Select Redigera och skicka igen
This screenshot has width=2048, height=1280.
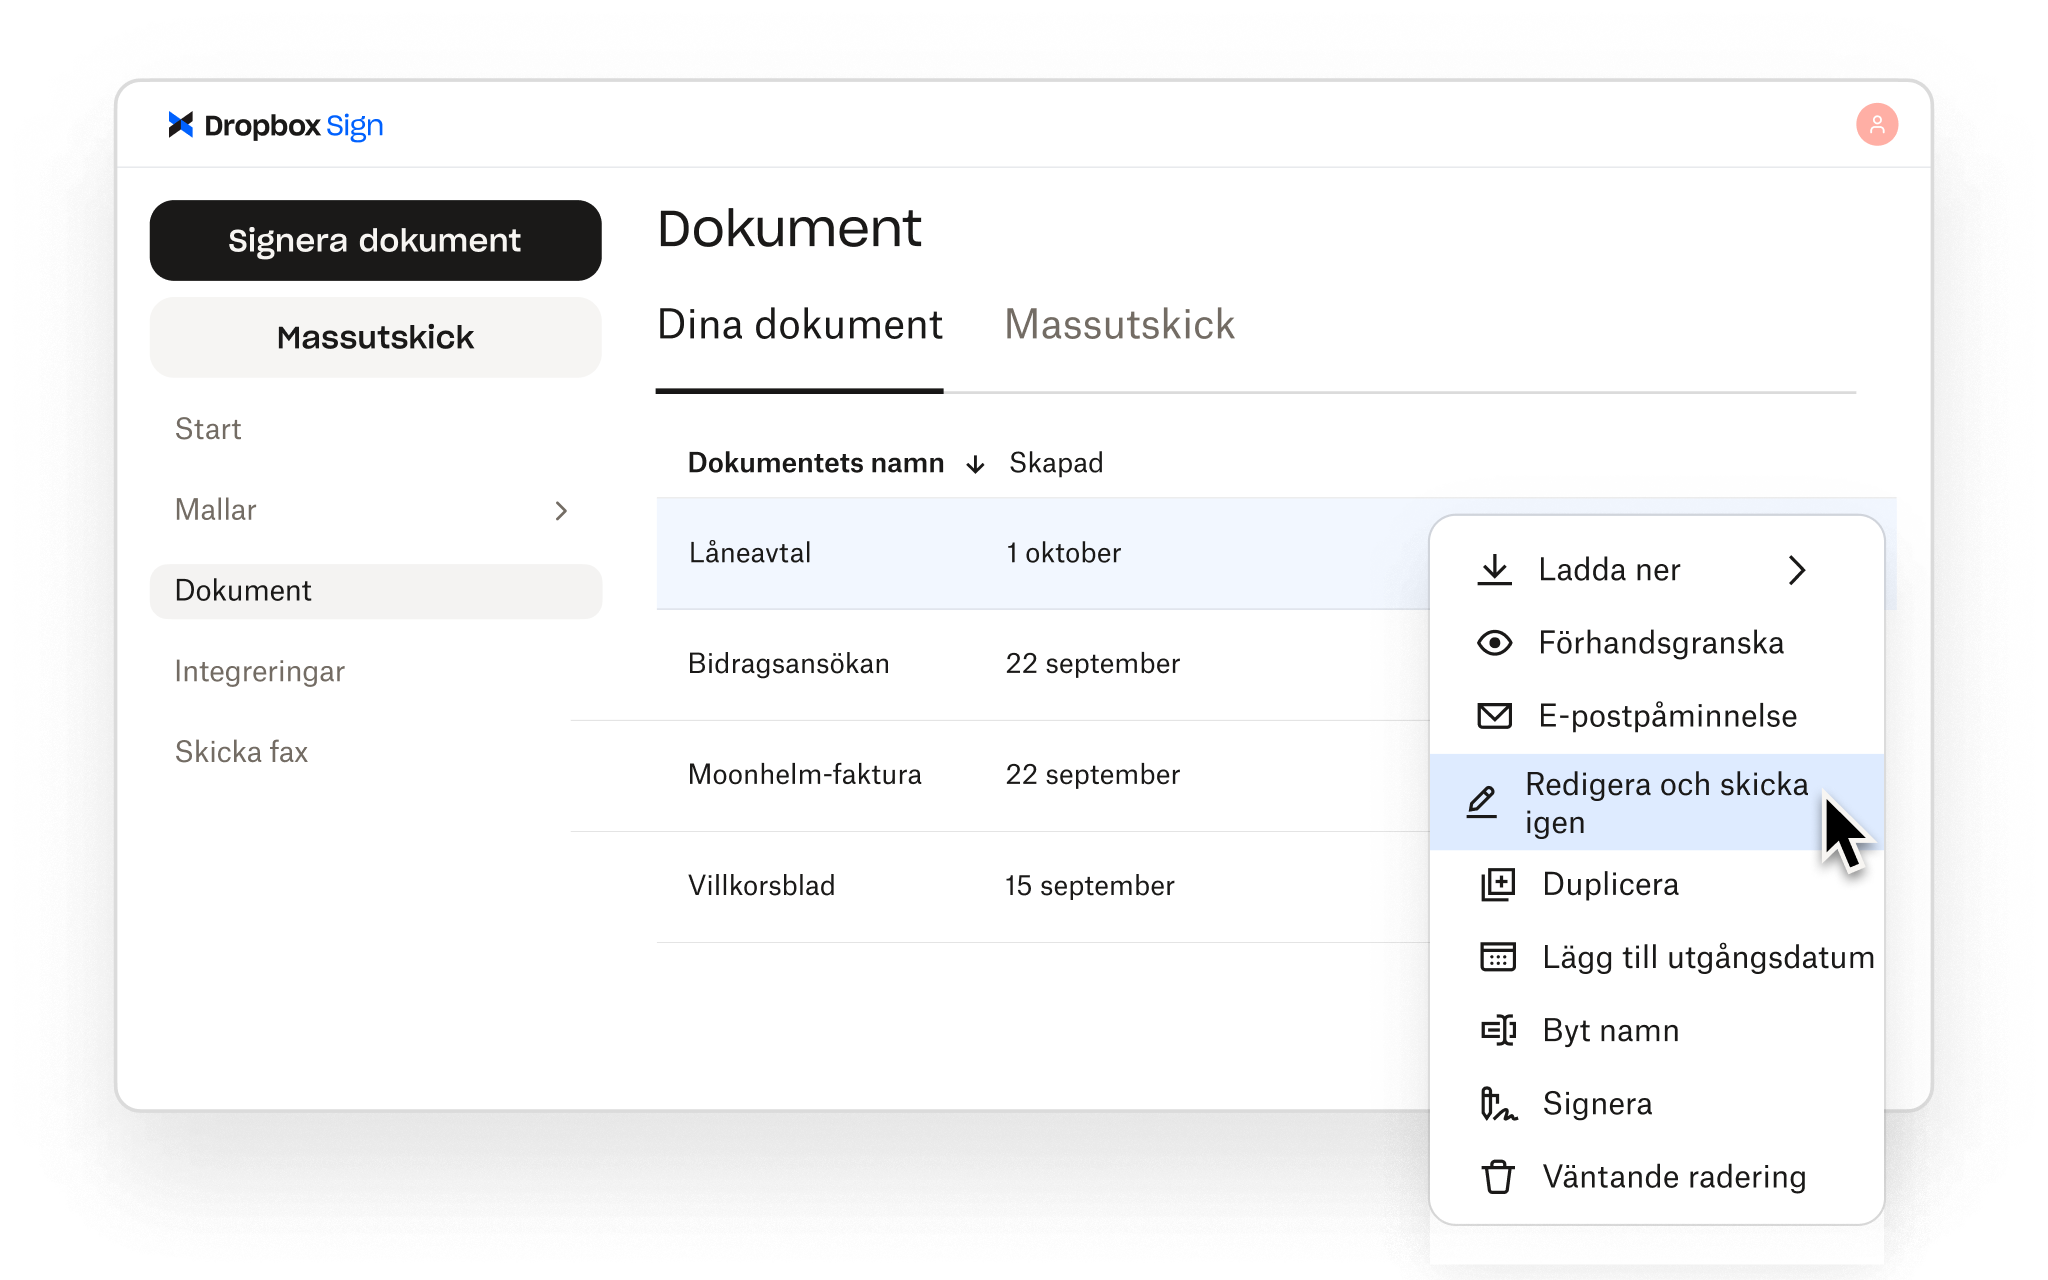pyautogui.click(x=1657, y=802)
